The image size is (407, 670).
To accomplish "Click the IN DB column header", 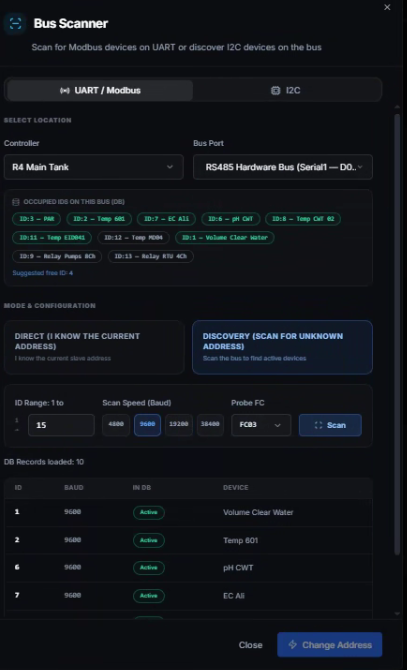I will click(141, 488).
